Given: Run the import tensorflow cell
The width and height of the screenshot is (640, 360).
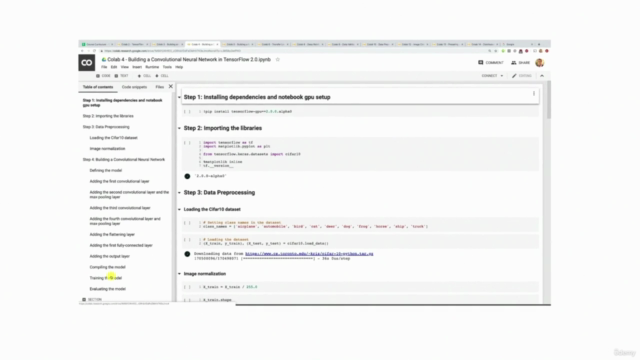Looking at the screenshot, I should click(x=187, y=143).
